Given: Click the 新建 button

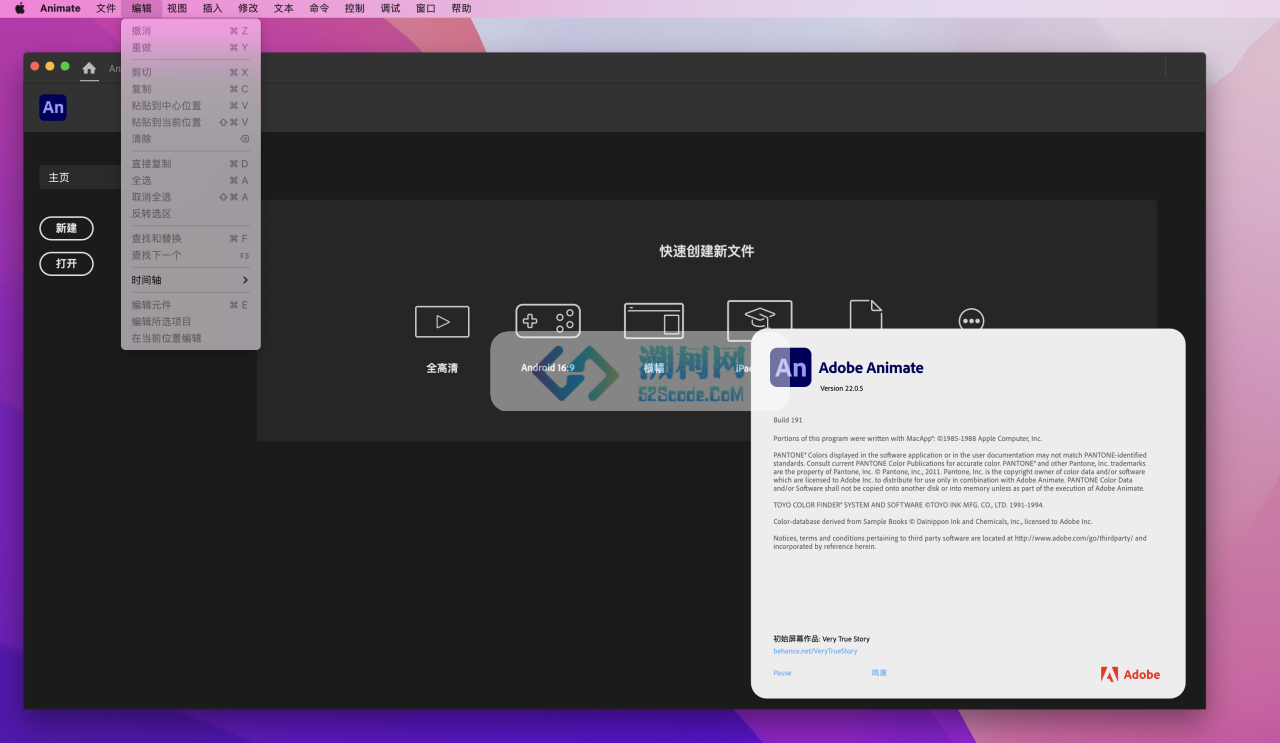Looking at the screenshot, I should [x=66, y=228].
